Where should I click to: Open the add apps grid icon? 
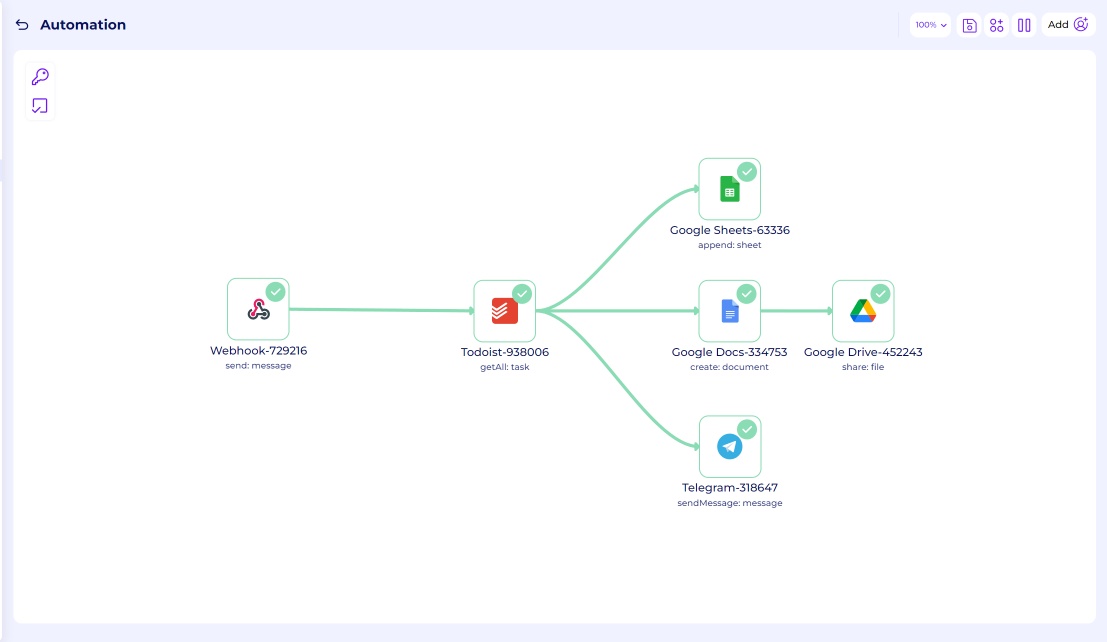[996, 25]
